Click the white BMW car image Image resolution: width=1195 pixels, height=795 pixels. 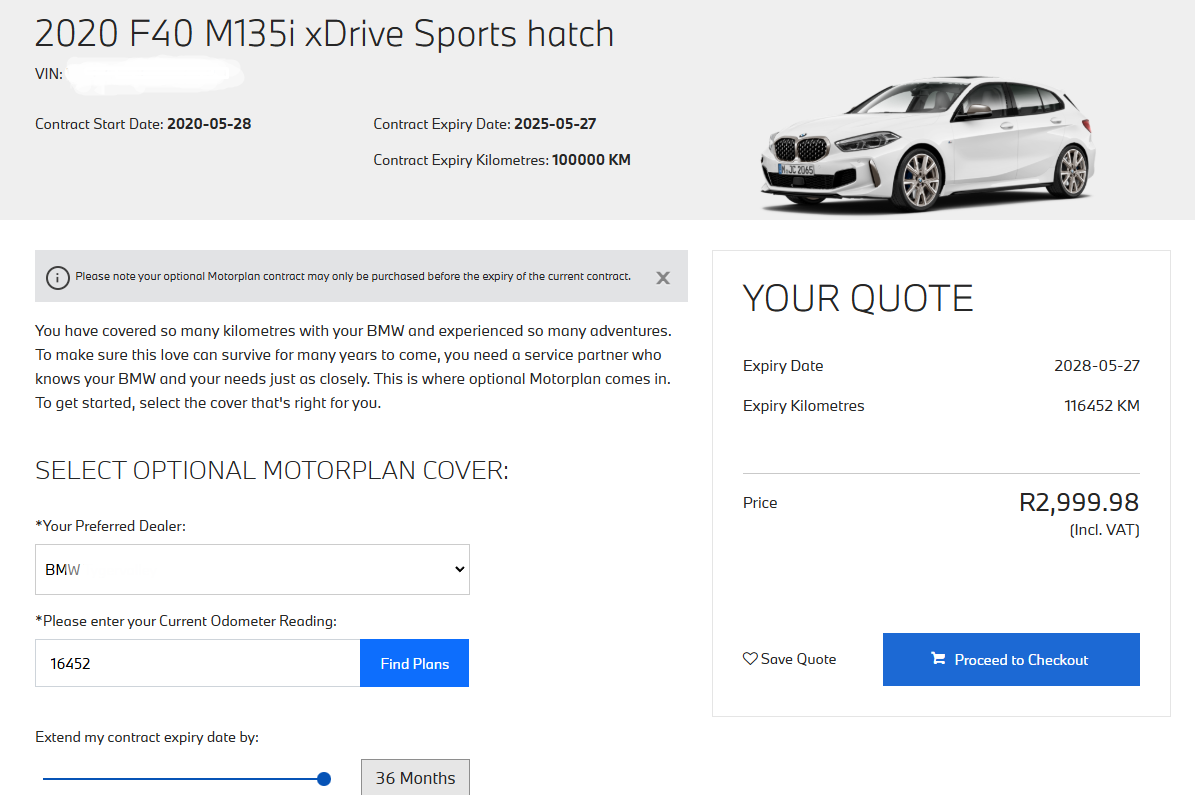[x=928, y=143]
